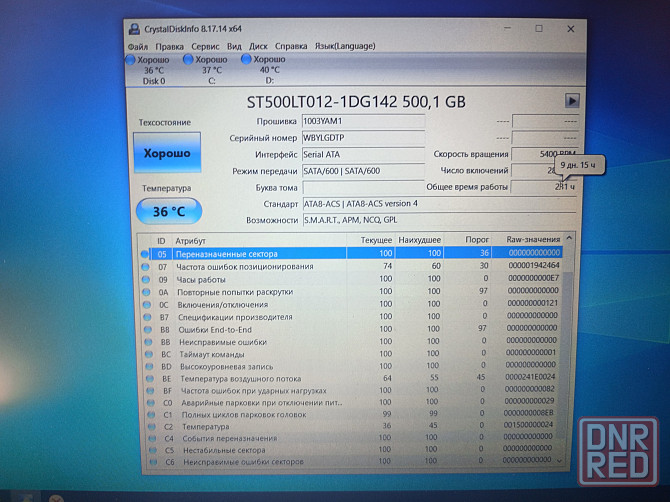Screen dimensions: 670x502
Task: Select row 07 Частота ошибок позиционирования
Action: 350,266
